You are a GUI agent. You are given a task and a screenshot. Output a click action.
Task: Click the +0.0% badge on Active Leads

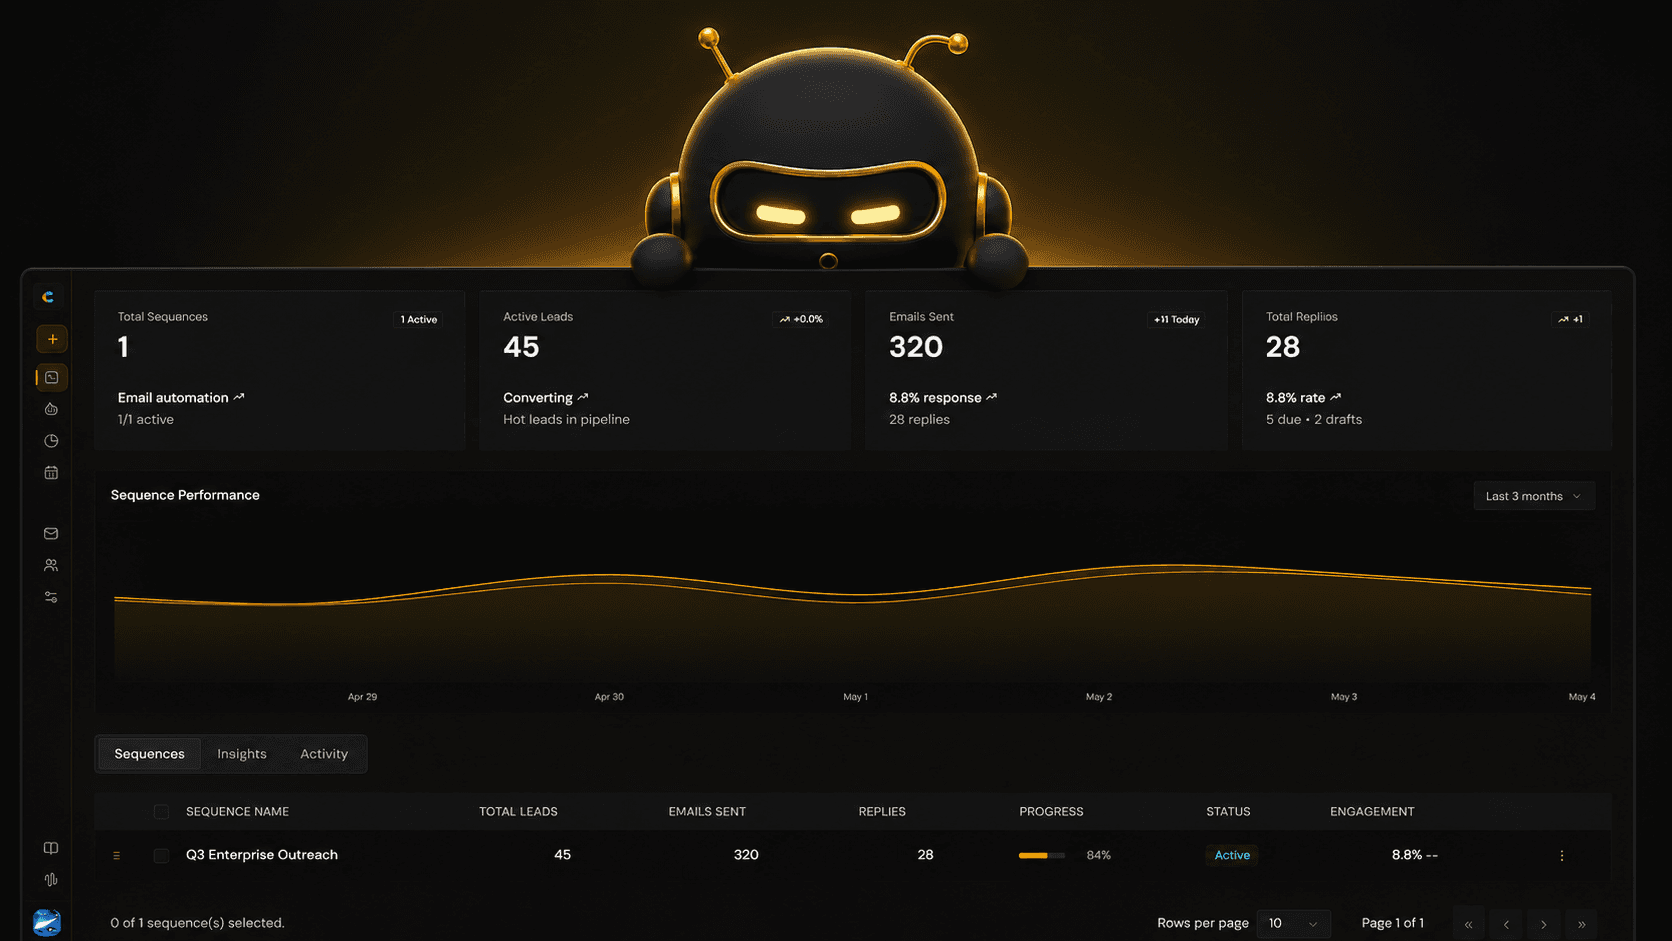(x=801, y=319)
